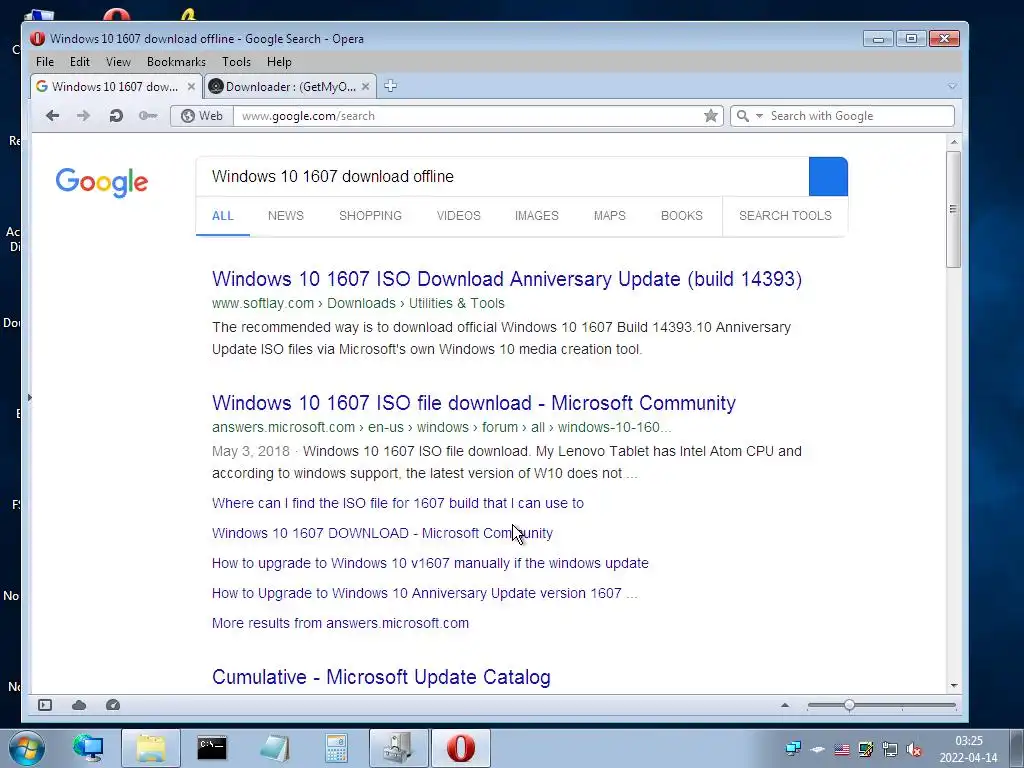Open the Tools menu
This screenshot has height=768, width=1024.
236,61
